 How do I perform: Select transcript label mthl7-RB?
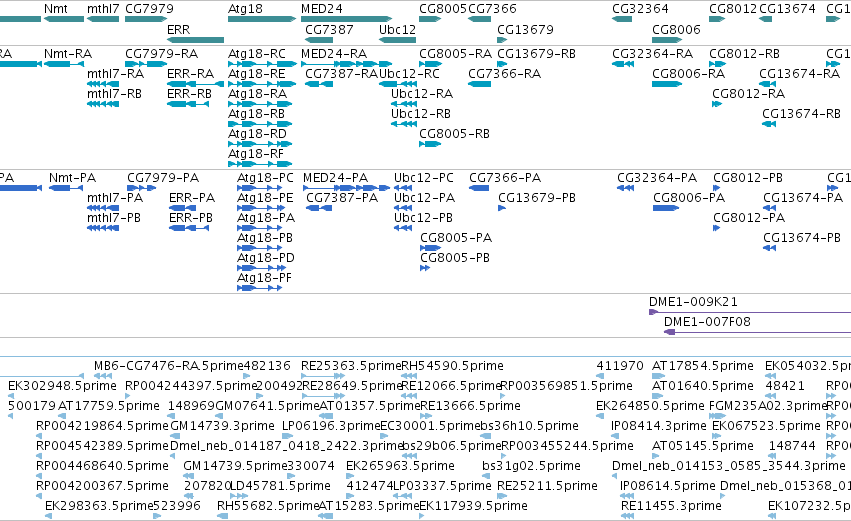pyautogui.click(x=115, y=94)
